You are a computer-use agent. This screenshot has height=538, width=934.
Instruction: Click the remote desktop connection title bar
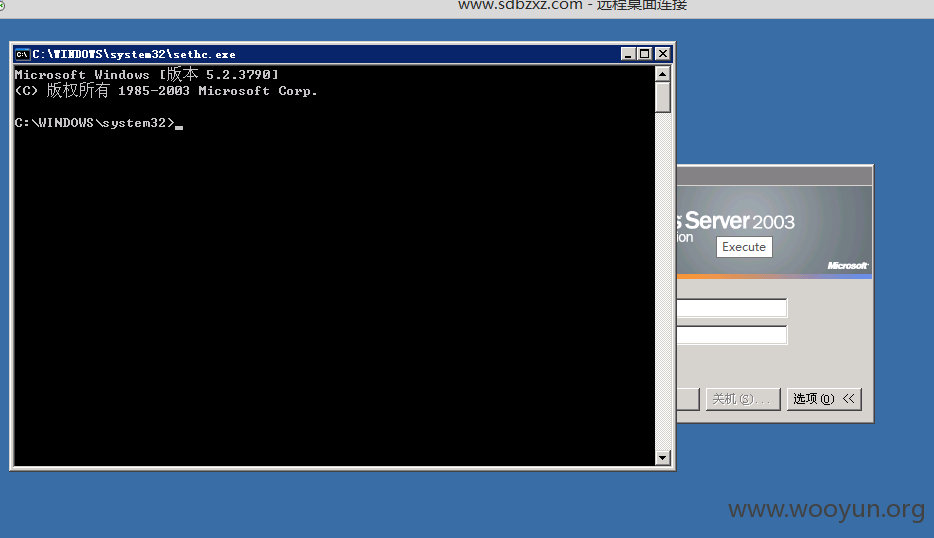click(467, 8)
